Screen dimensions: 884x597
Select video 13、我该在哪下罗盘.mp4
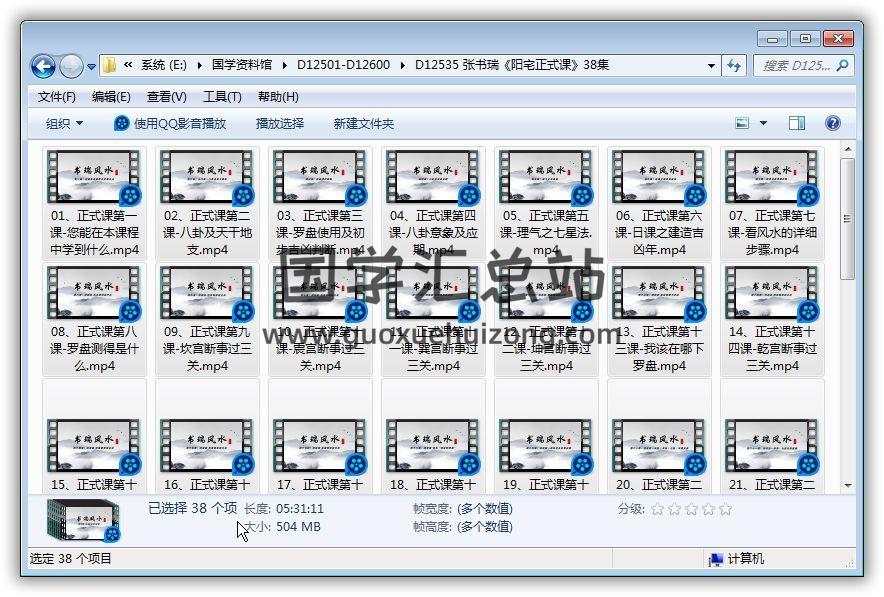[x=659, y=319]
